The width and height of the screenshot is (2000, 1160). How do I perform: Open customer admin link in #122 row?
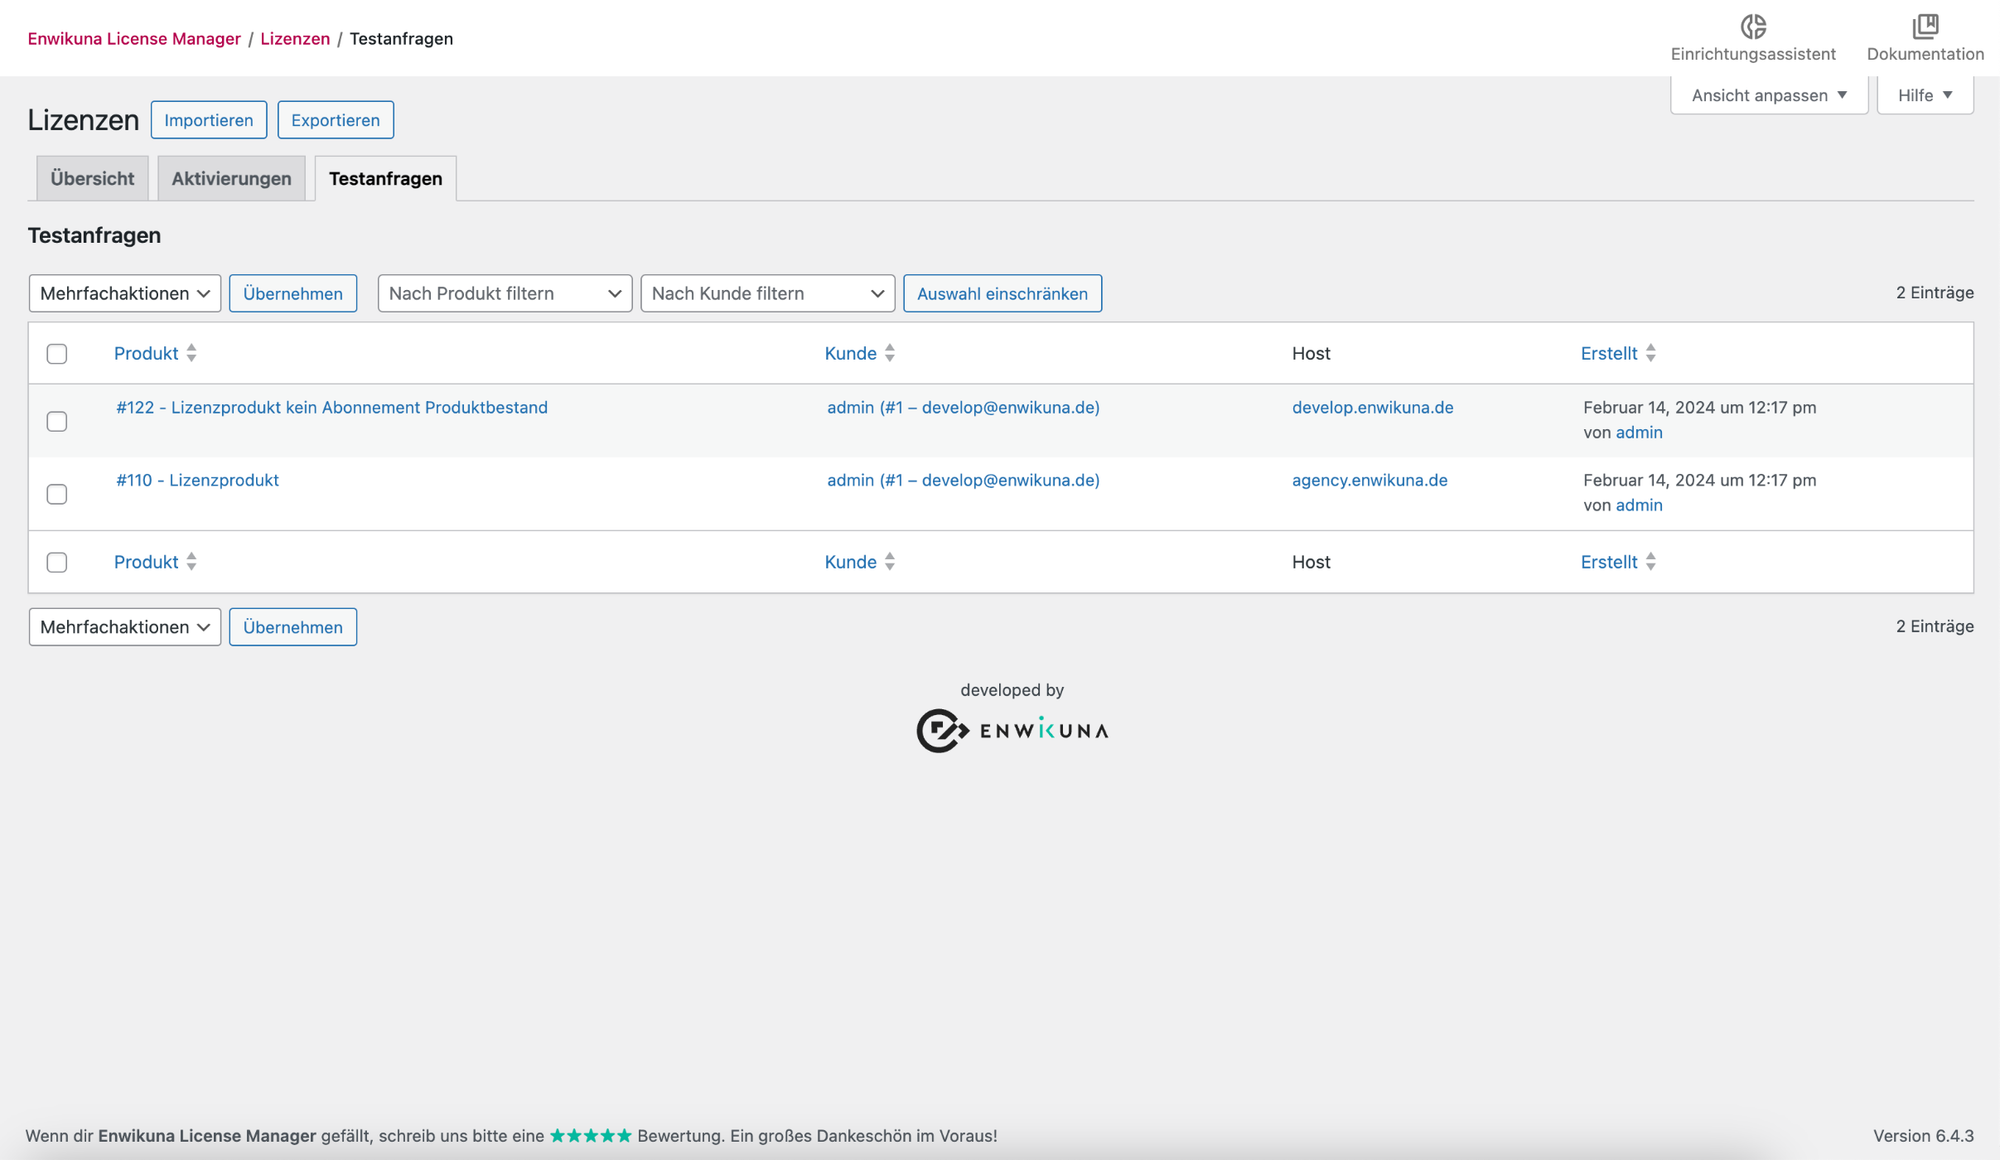(963, 407)
